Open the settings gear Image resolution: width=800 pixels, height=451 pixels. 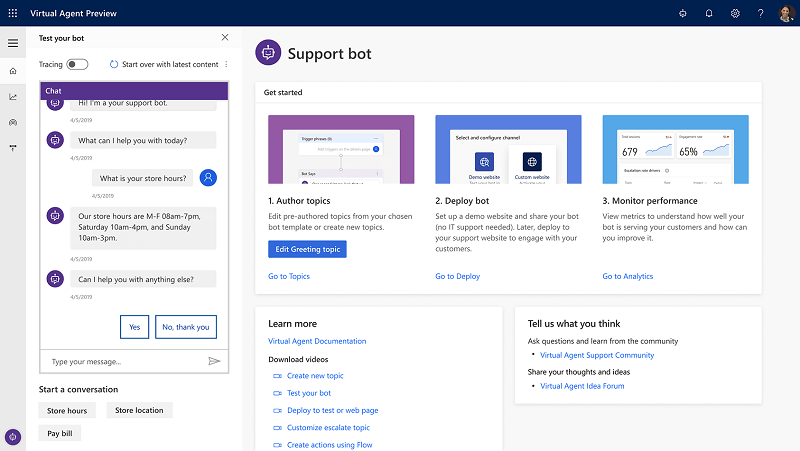[x=735, y=14]
